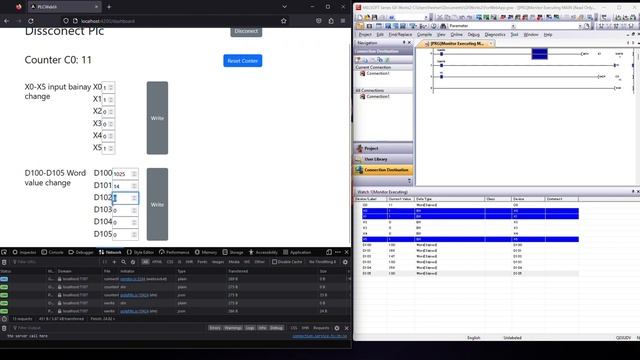Click the Firefox extensions icon
Viewport: 640px width, 360px height.
[x=331, y=21]
